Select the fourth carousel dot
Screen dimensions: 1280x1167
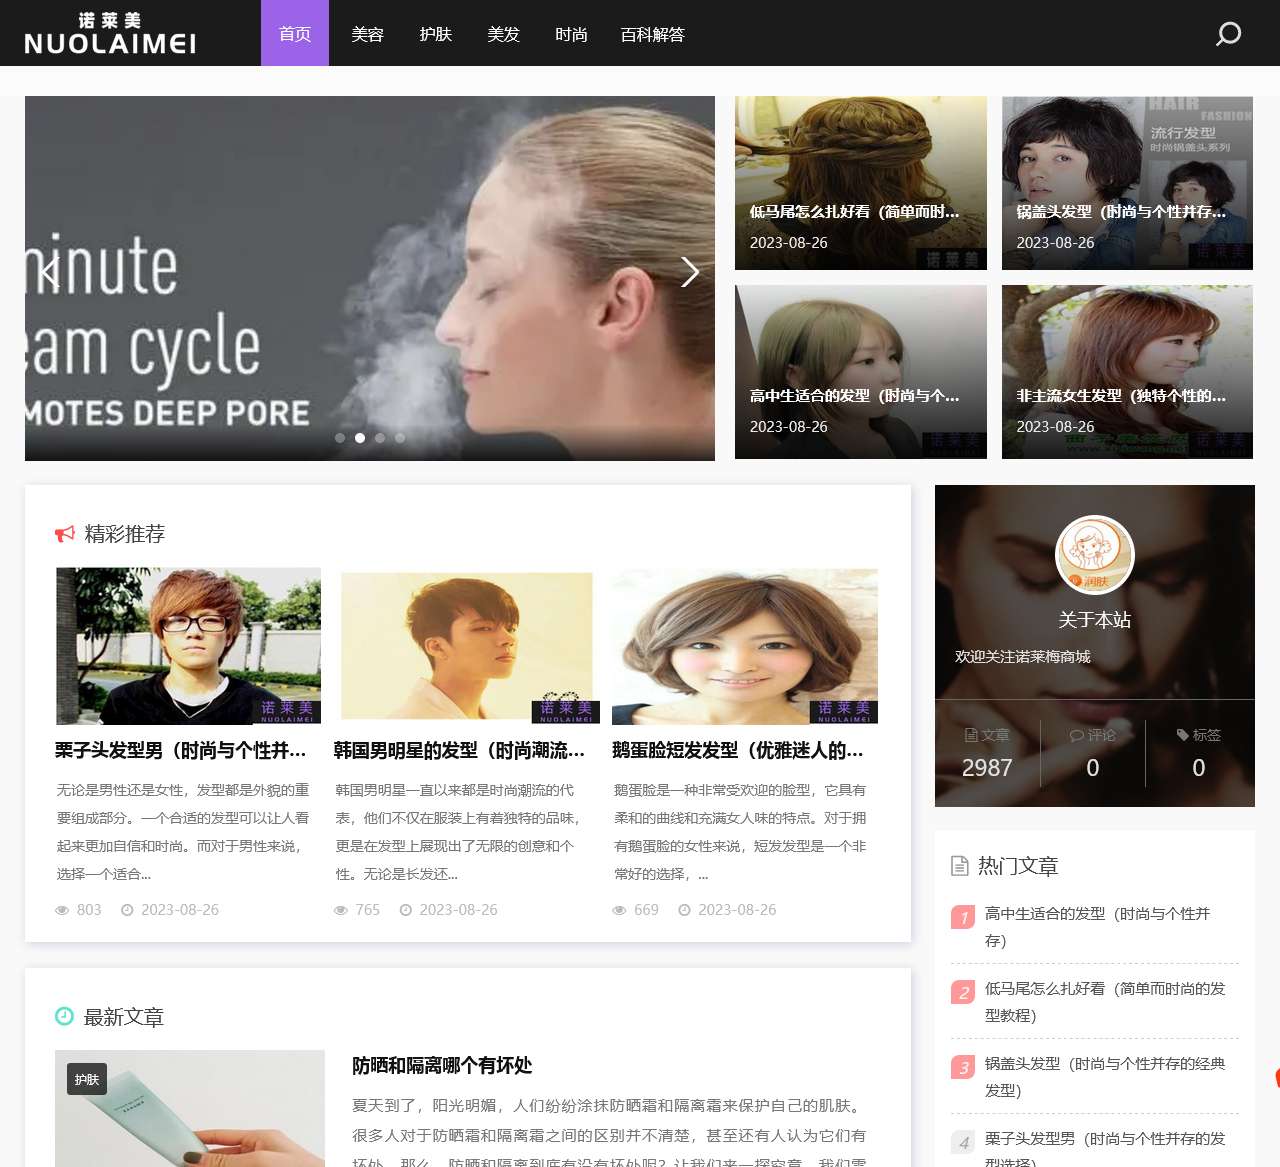pos(400,438)
